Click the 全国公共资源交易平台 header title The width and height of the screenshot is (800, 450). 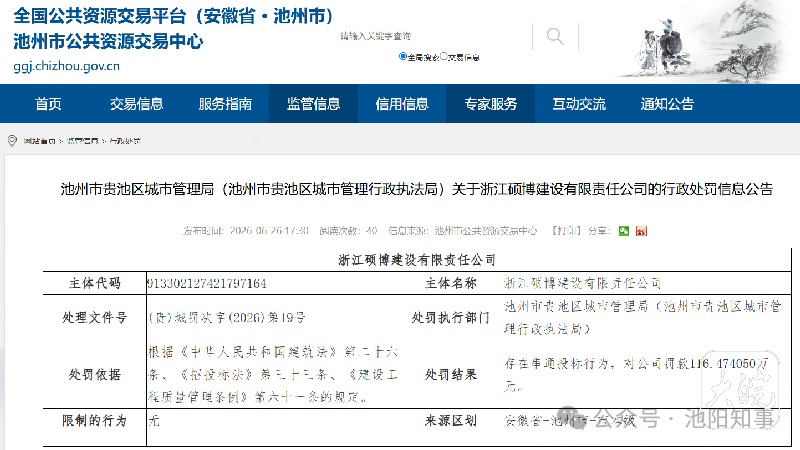173,16
